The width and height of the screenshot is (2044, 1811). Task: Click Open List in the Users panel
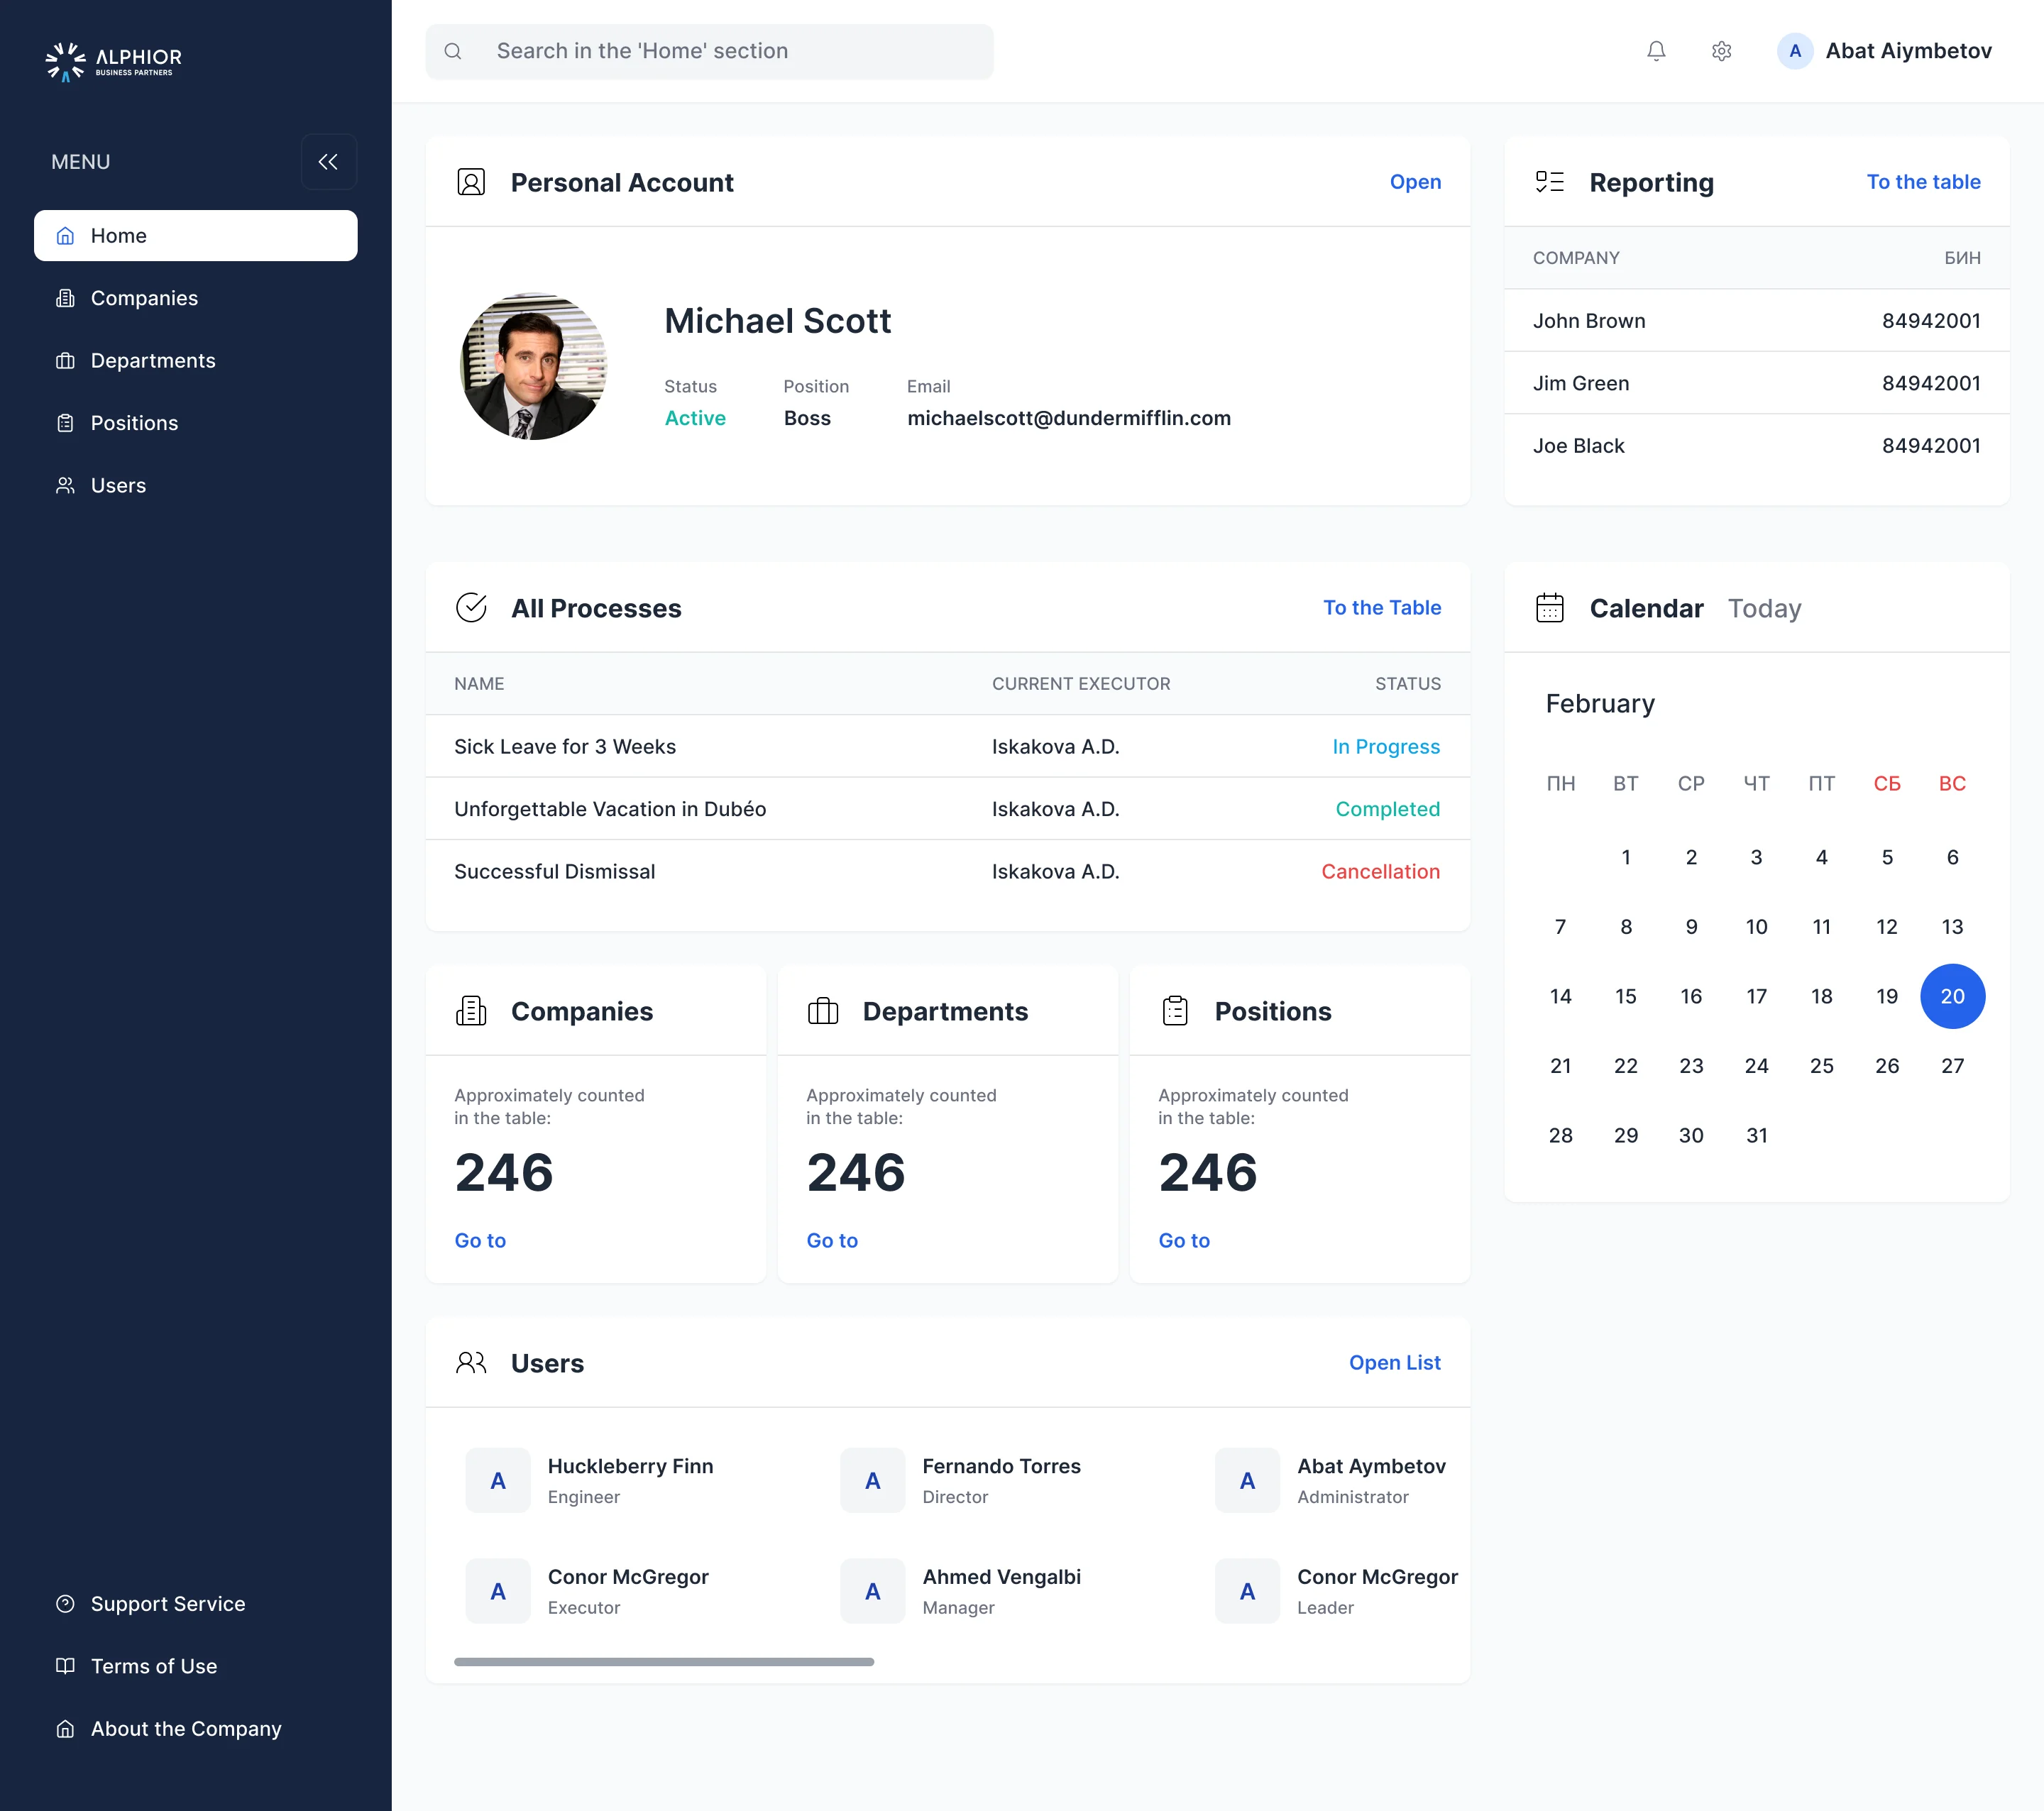point(1394,1363)
